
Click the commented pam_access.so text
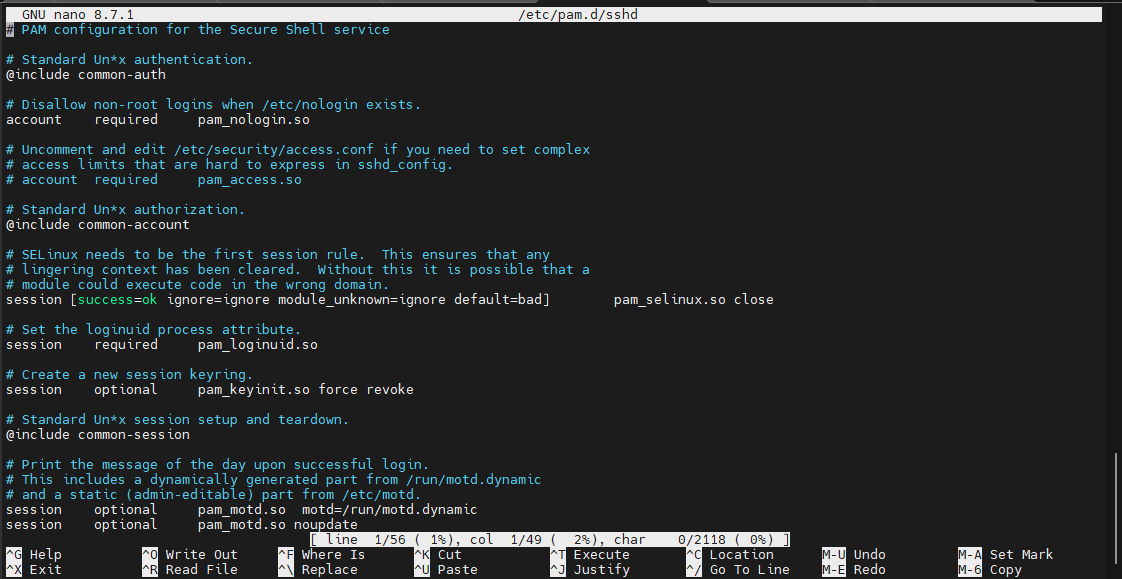(x=250, y=180)
